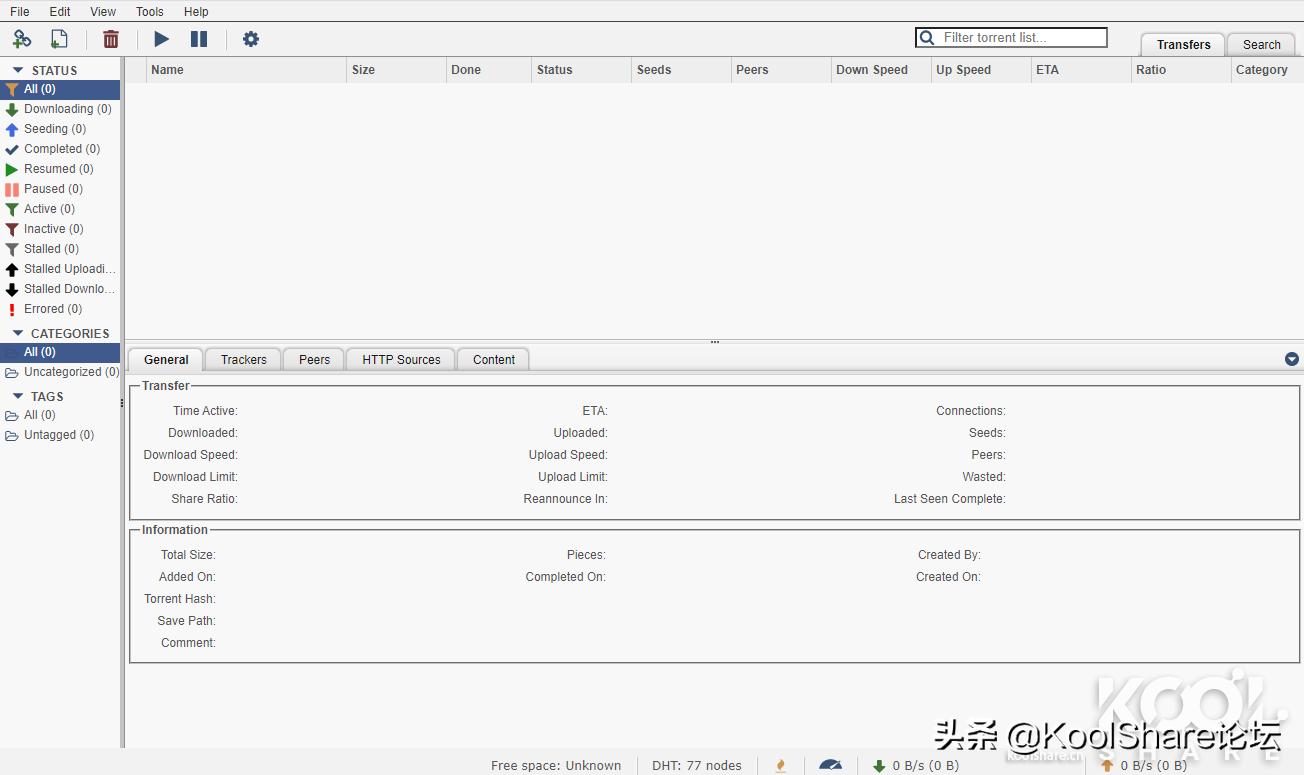Viewport: 1304px width, 775px height.
Task: Select the Paused status filter
Action: (x=60, y=189)
